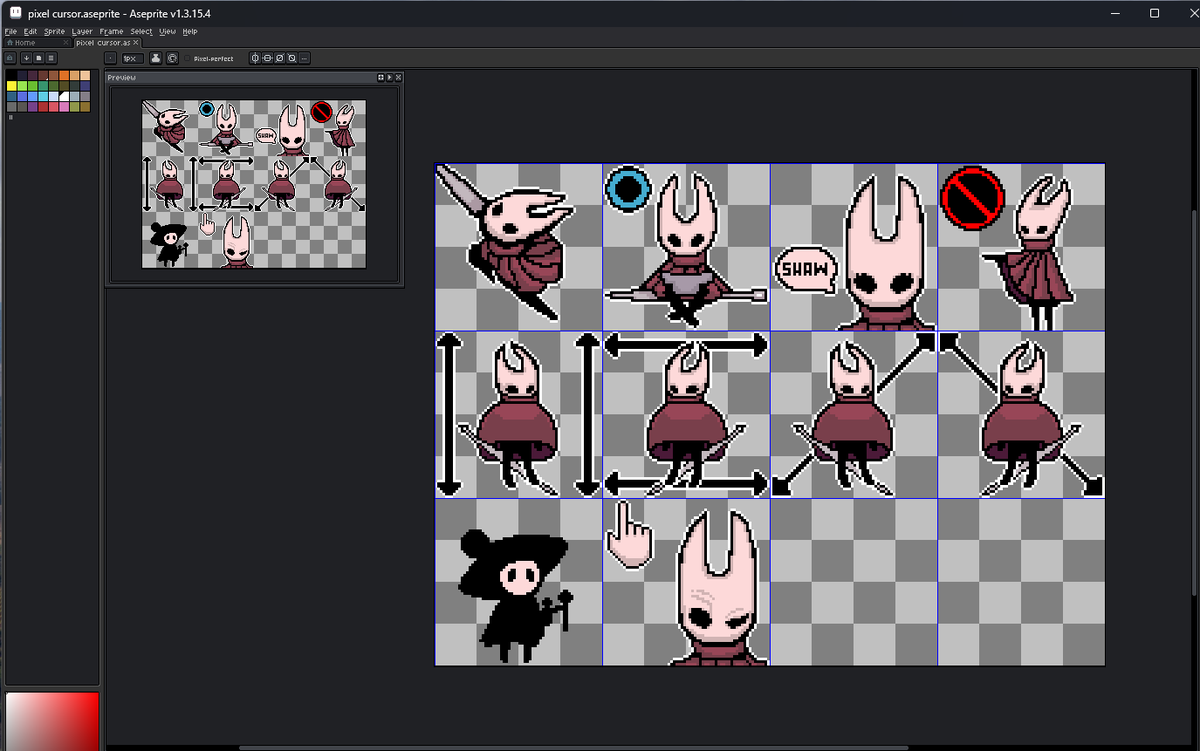
Task: Open the Sprite menu
Action: point(54,32)
